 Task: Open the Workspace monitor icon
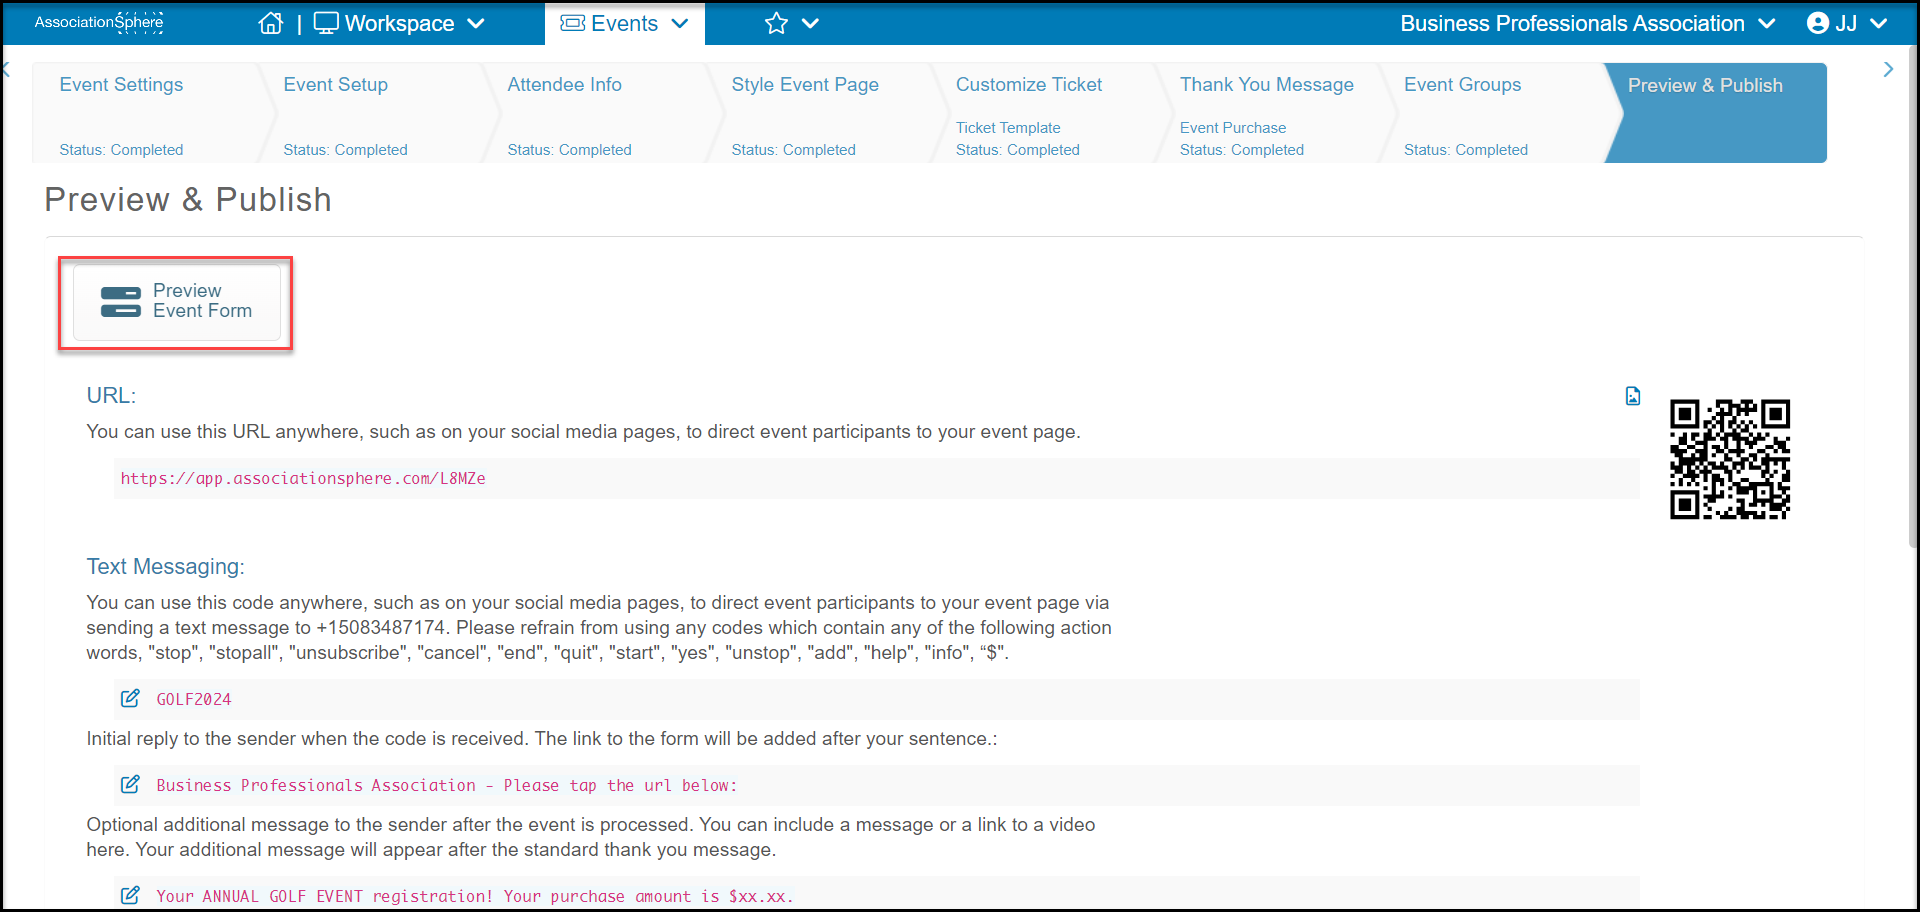(x=326, y=23)
